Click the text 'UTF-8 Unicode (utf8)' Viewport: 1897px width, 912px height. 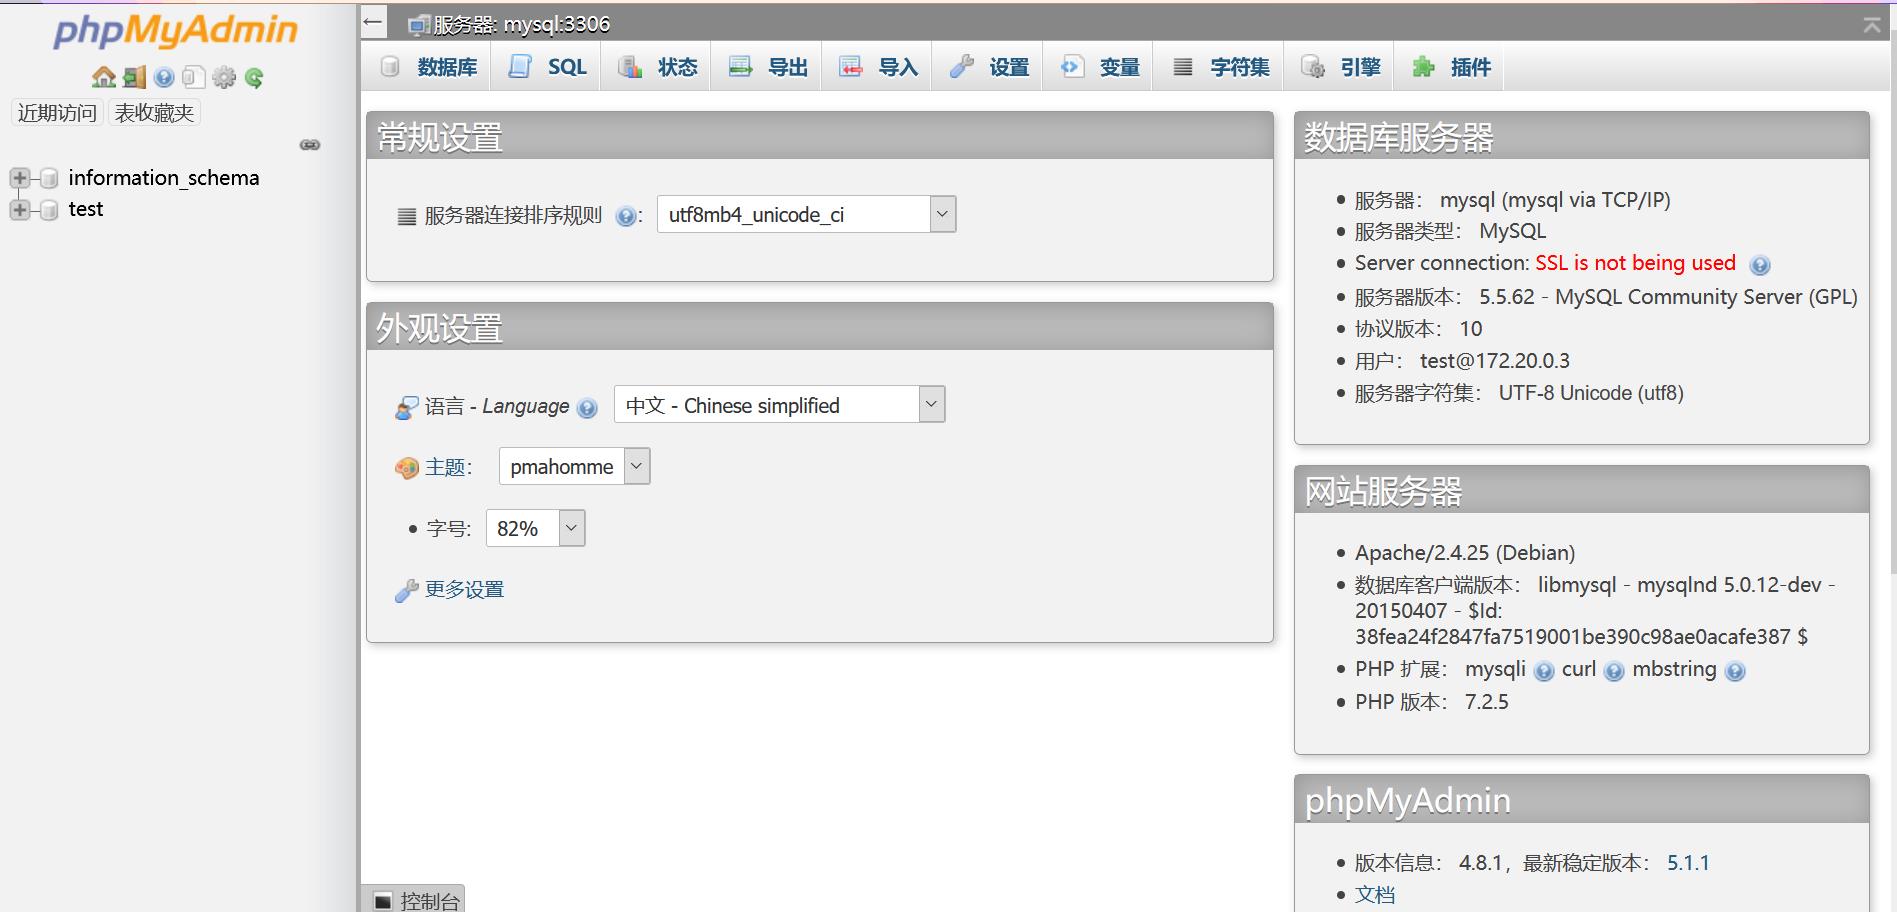tap(1591, 393)
